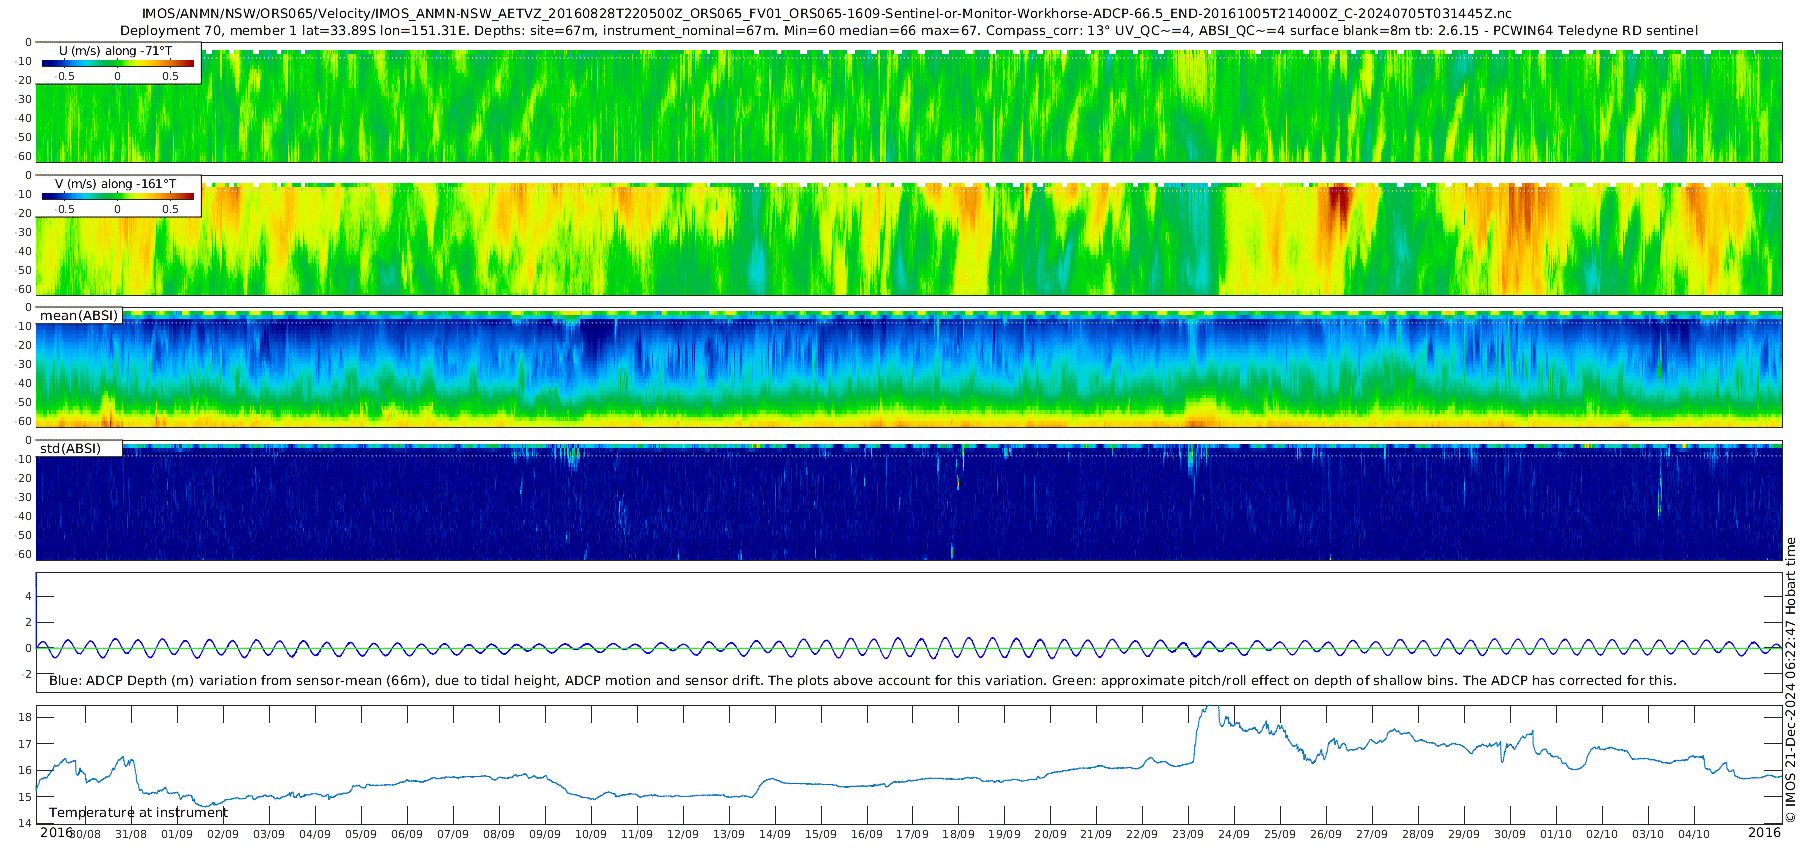
Task: Click the 'Temperature at instrument' label
Action: coord(138,813)
